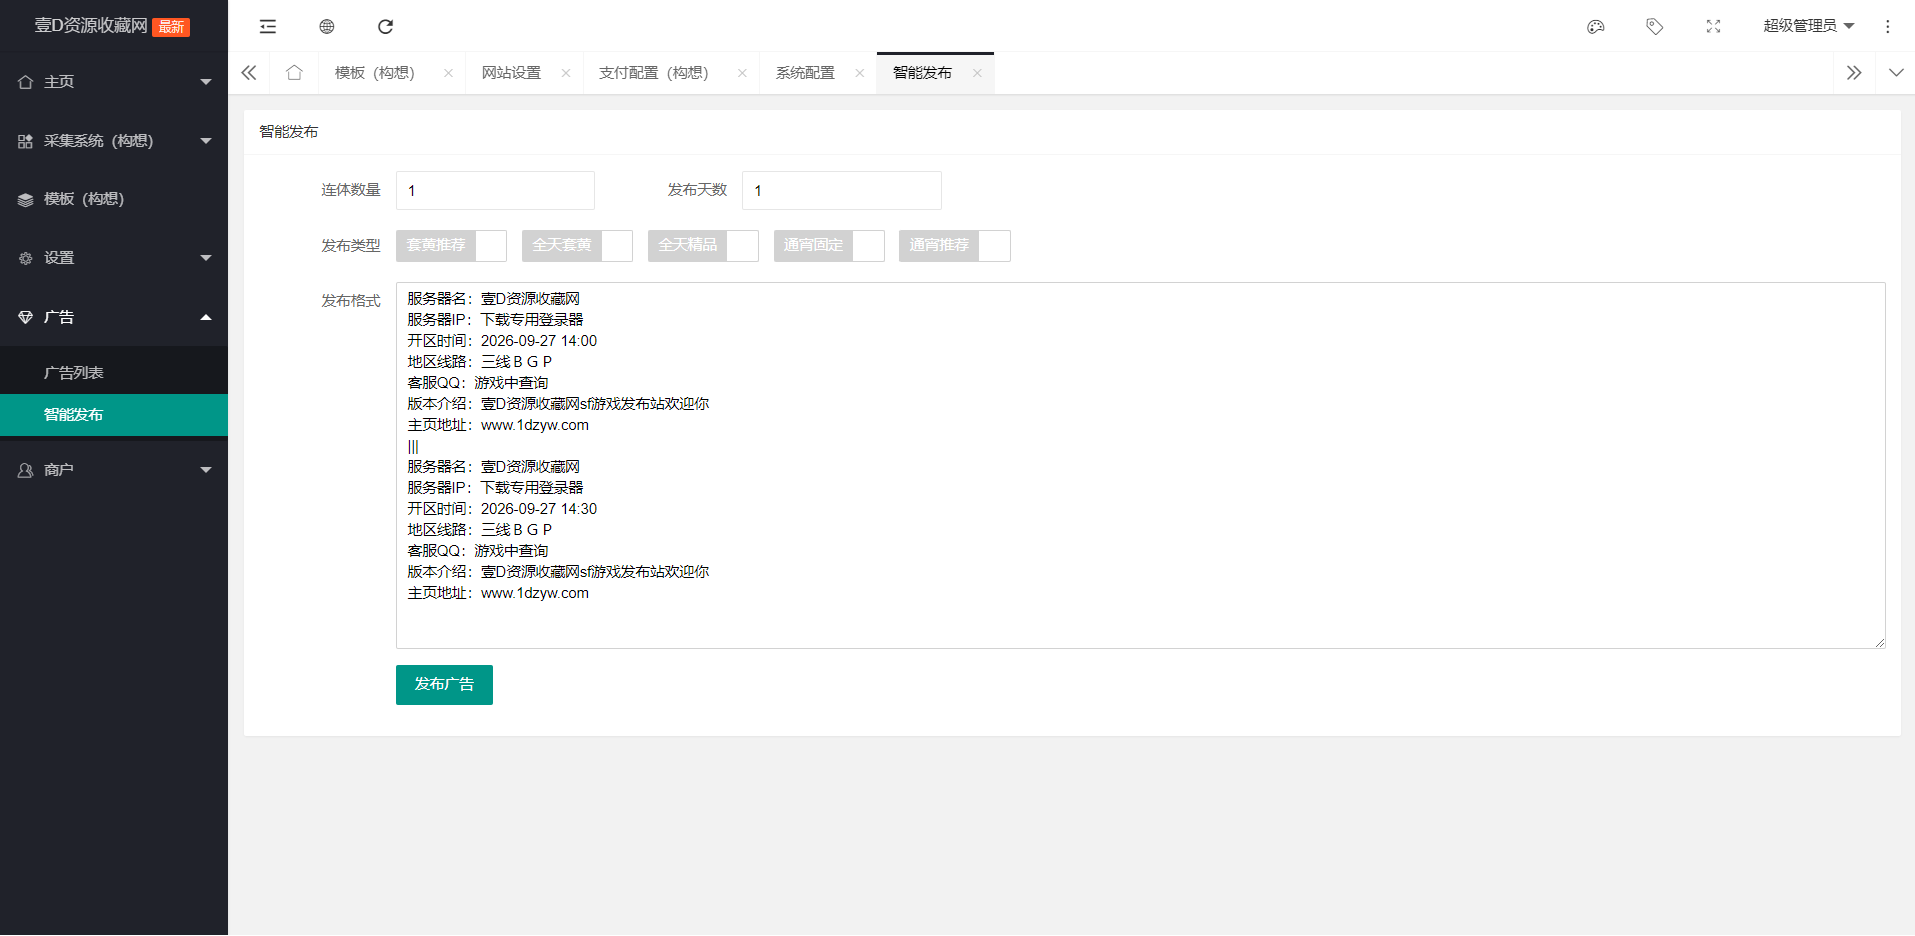Close the 系统配置 tab
Image resolution: width=1915 pixels, height=936 pixels.
(860, 73)
